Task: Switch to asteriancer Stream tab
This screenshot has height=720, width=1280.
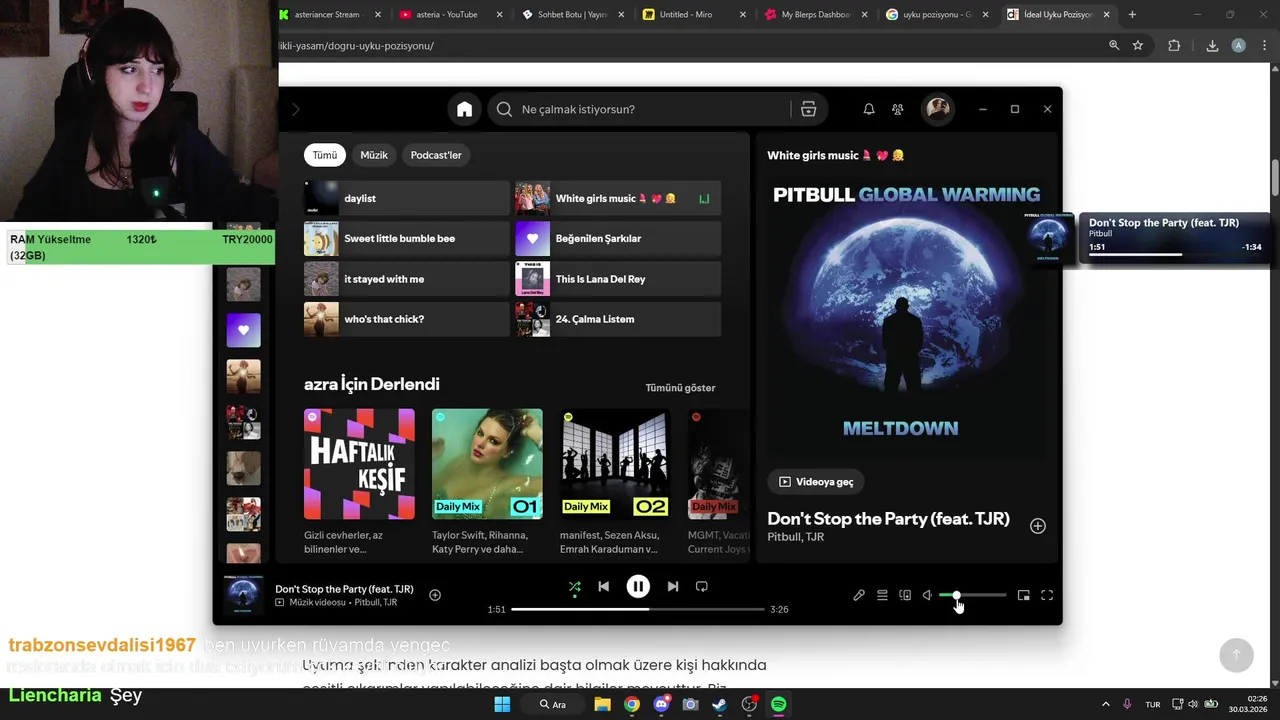Action: pos(327,15)
